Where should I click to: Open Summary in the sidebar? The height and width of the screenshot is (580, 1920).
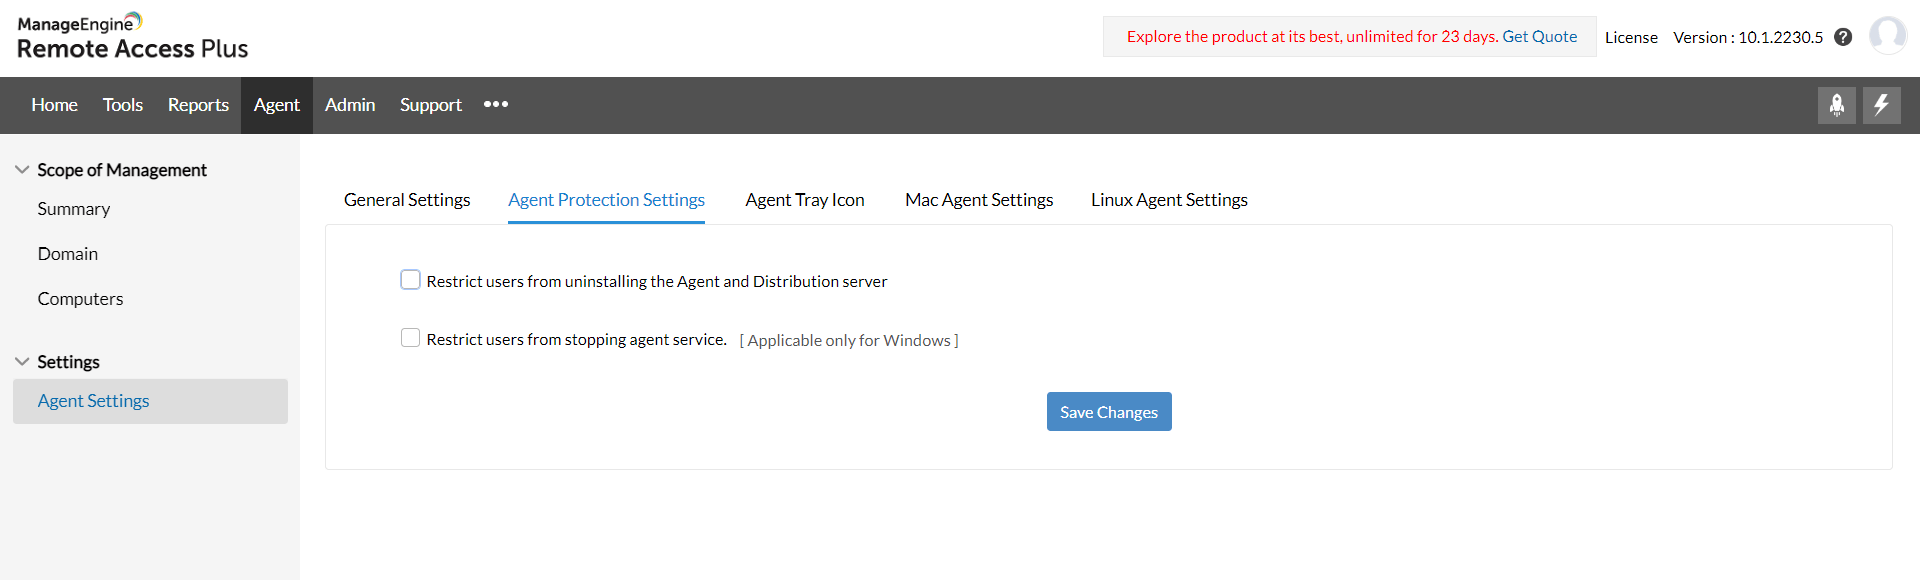[x=74, y=209]
